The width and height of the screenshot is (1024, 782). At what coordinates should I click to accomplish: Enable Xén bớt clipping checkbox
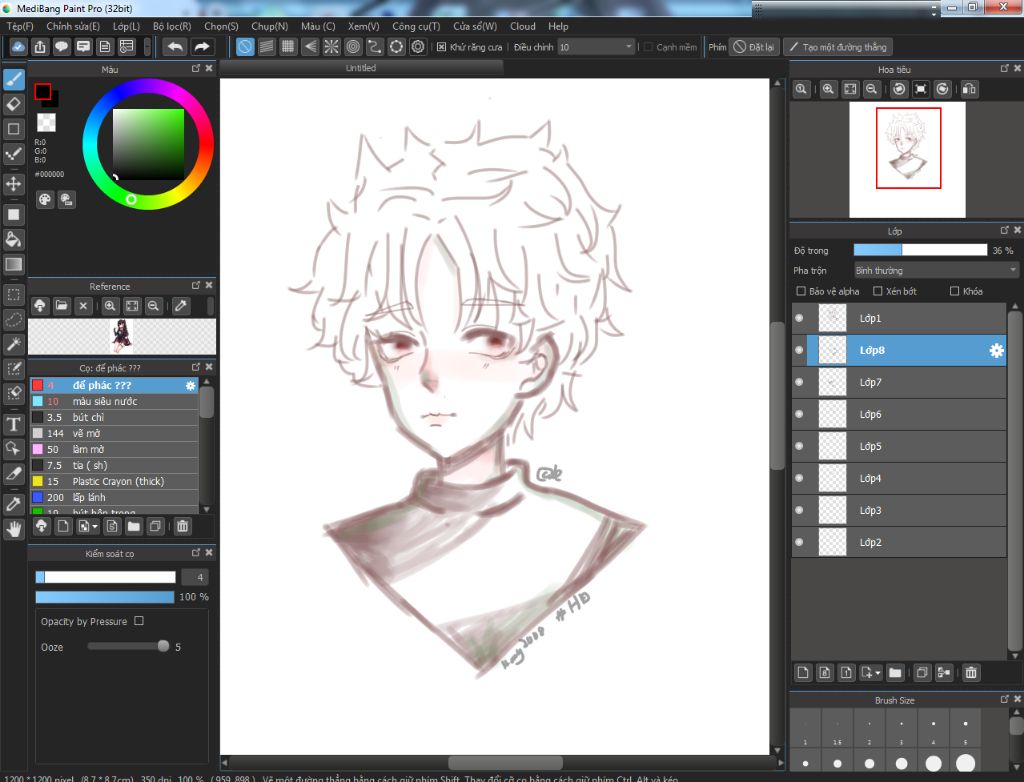878,291
